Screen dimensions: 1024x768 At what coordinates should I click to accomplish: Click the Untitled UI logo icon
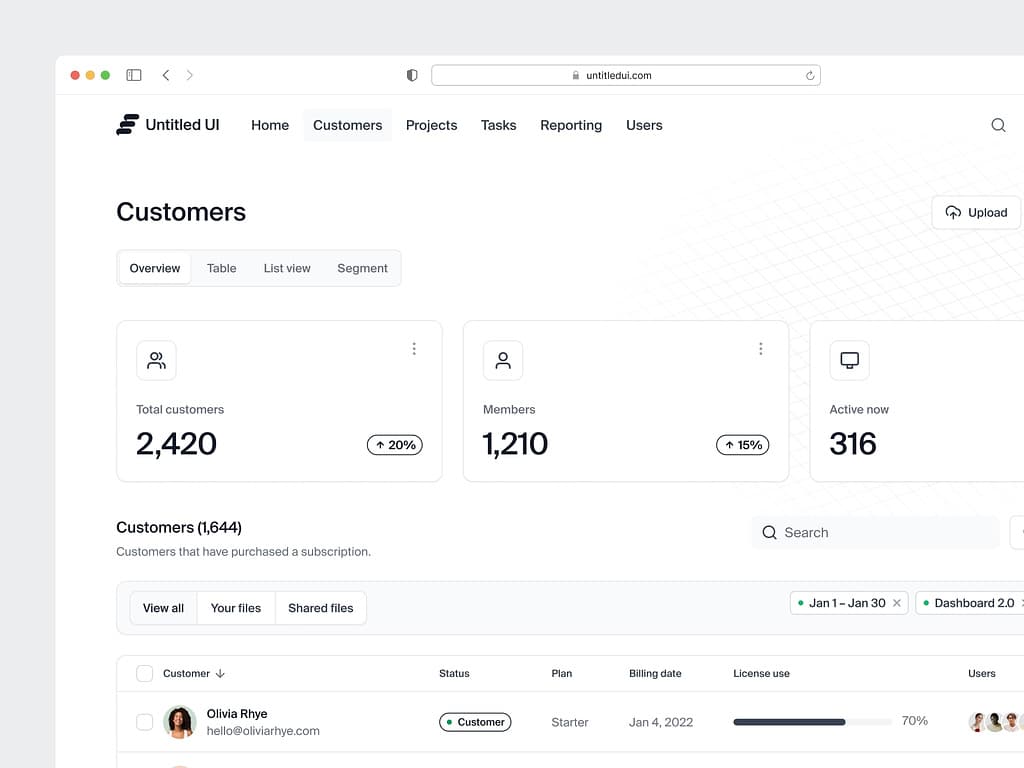[x=127, y=125]
